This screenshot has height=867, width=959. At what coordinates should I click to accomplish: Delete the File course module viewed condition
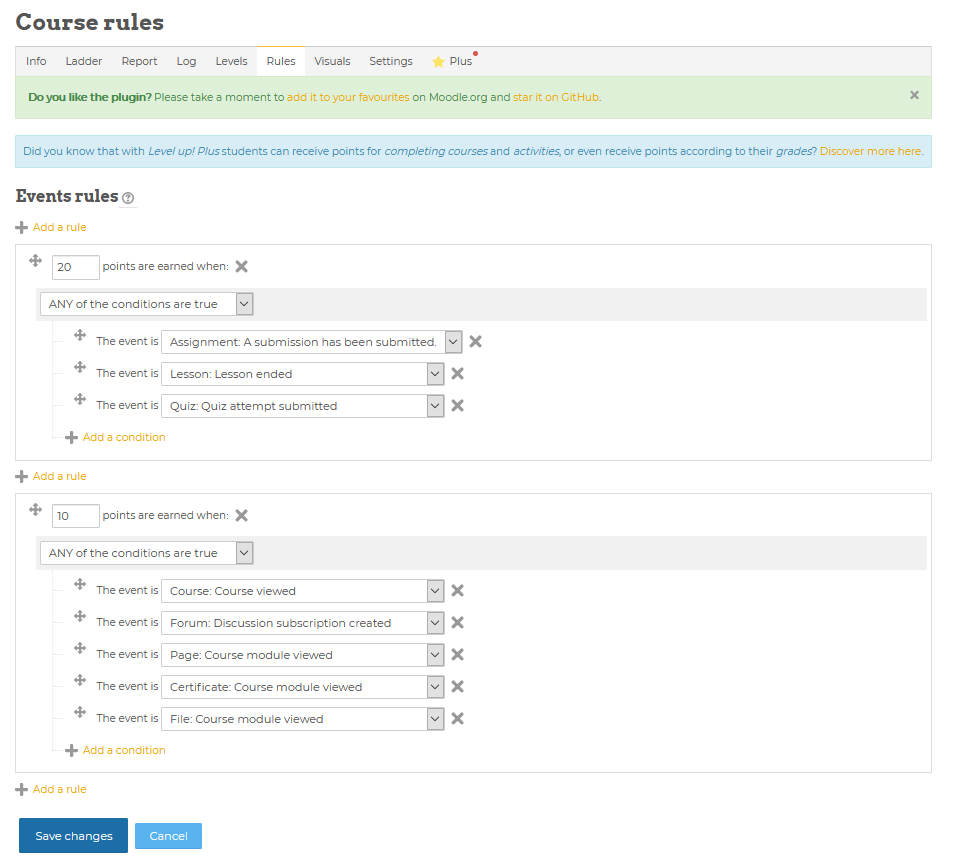[457, 719]
